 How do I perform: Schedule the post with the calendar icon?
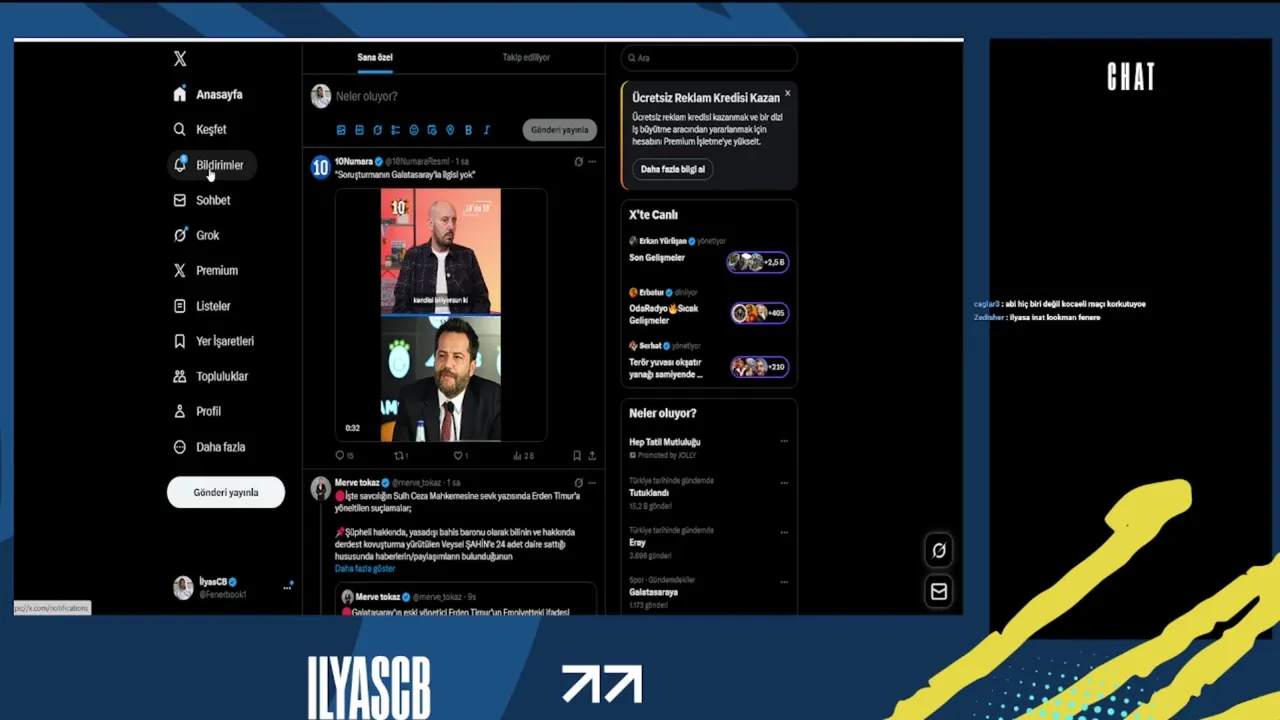[432, 130]
